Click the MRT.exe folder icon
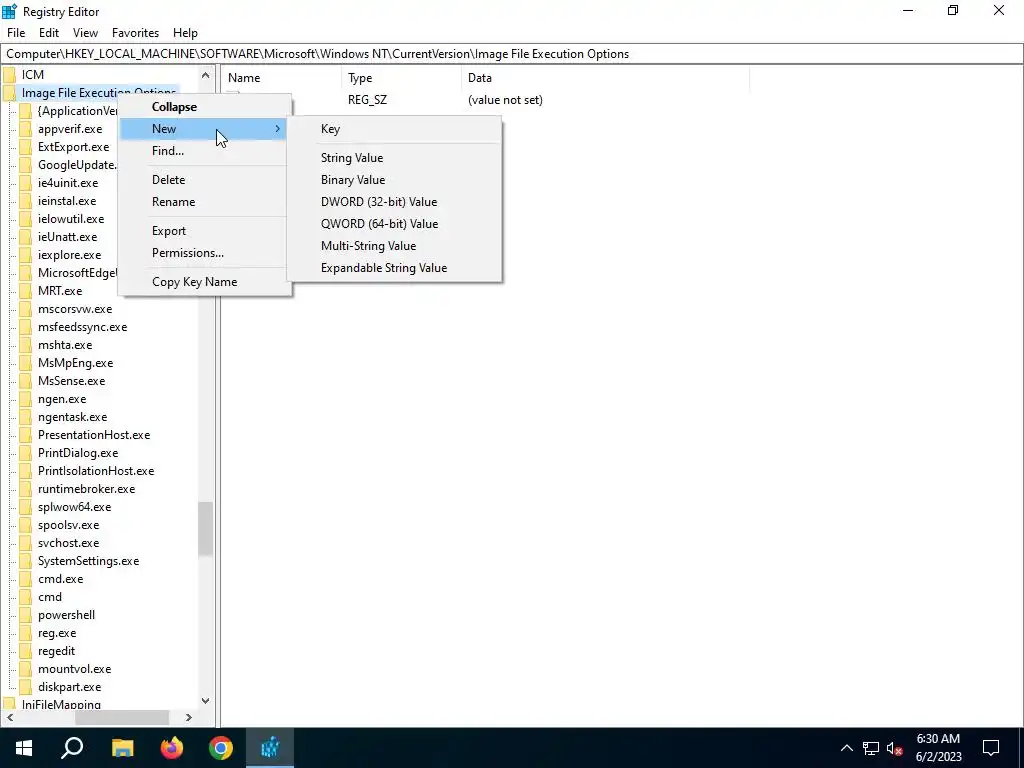The image size is (1024, 768). [x=25, y=291]
